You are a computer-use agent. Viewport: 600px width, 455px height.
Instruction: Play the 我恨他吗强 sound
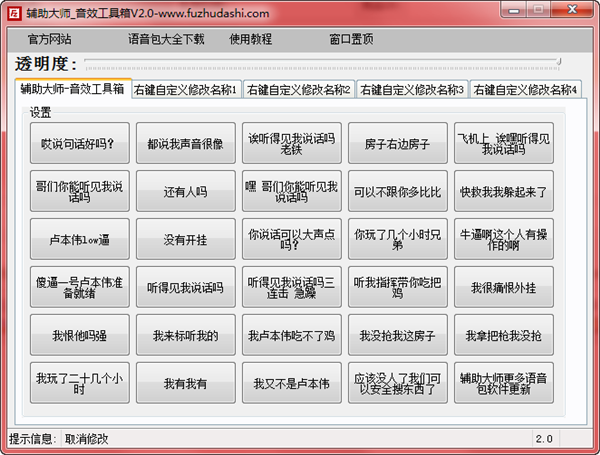click(x=80, y=335)
